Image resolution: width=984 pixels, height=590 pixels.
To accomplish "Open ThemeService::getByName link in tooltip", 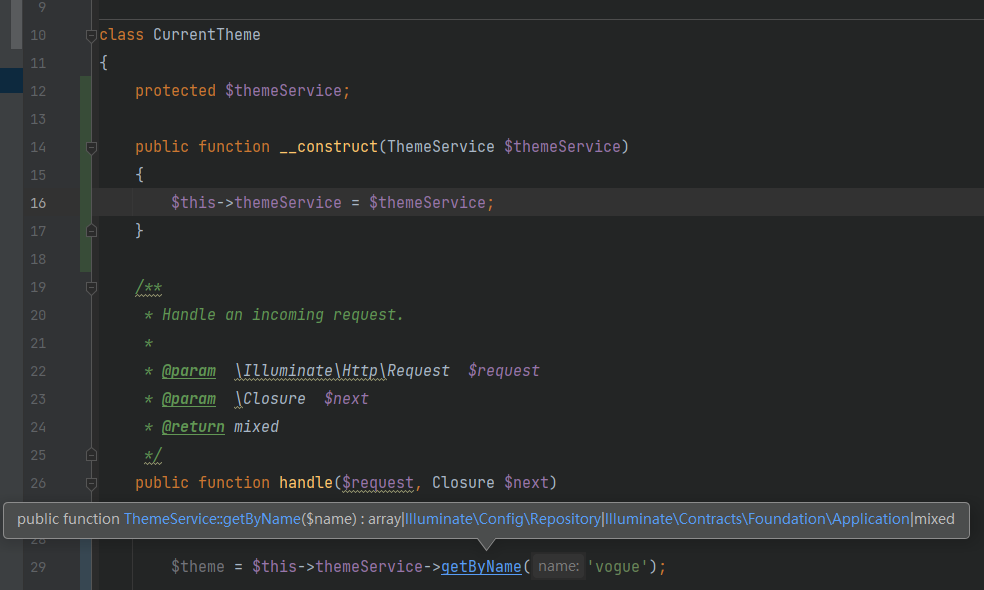I will coord(212,519).
